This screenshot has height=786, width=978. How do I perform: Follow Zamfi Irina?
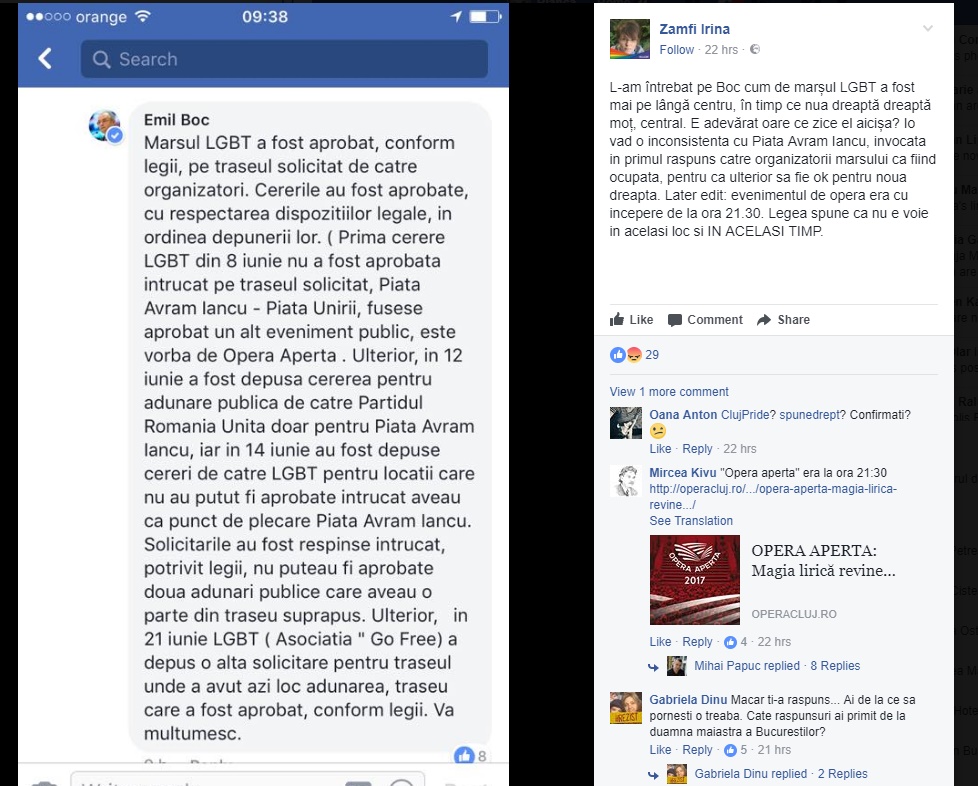tap(677, 49)
